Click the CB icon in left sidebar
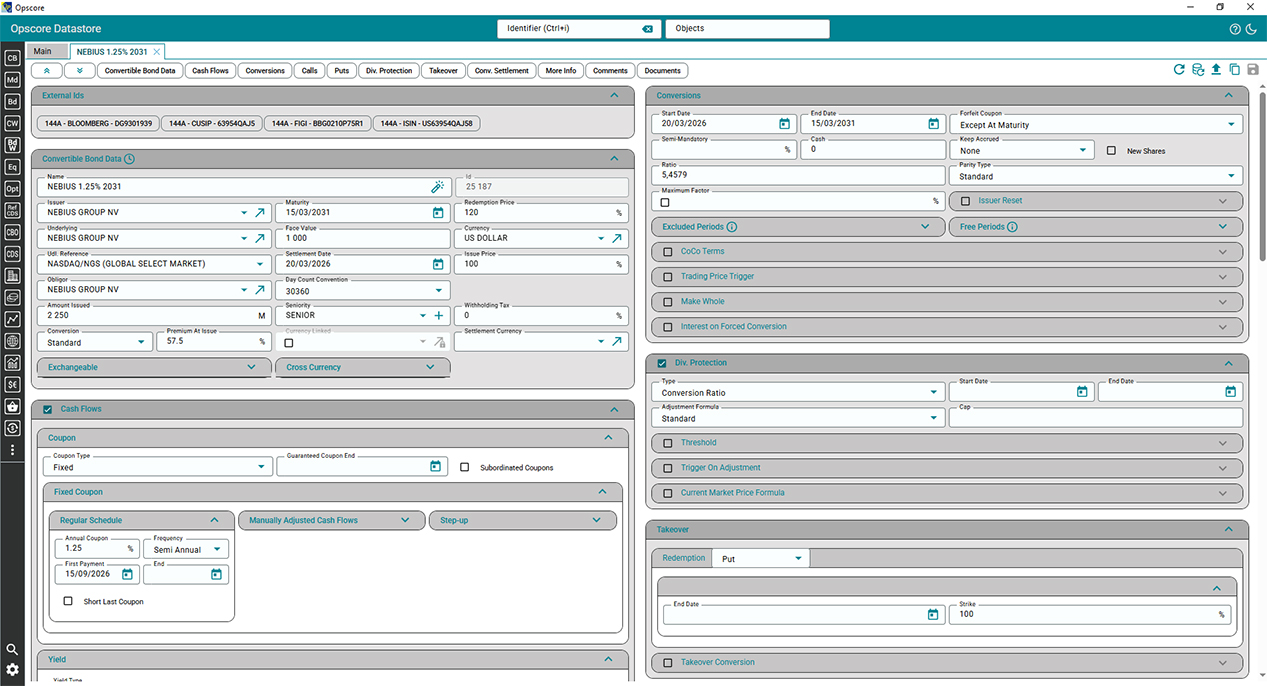Image resolution: width=1267 pixels, height=686 pixels. tap(12, 58)
